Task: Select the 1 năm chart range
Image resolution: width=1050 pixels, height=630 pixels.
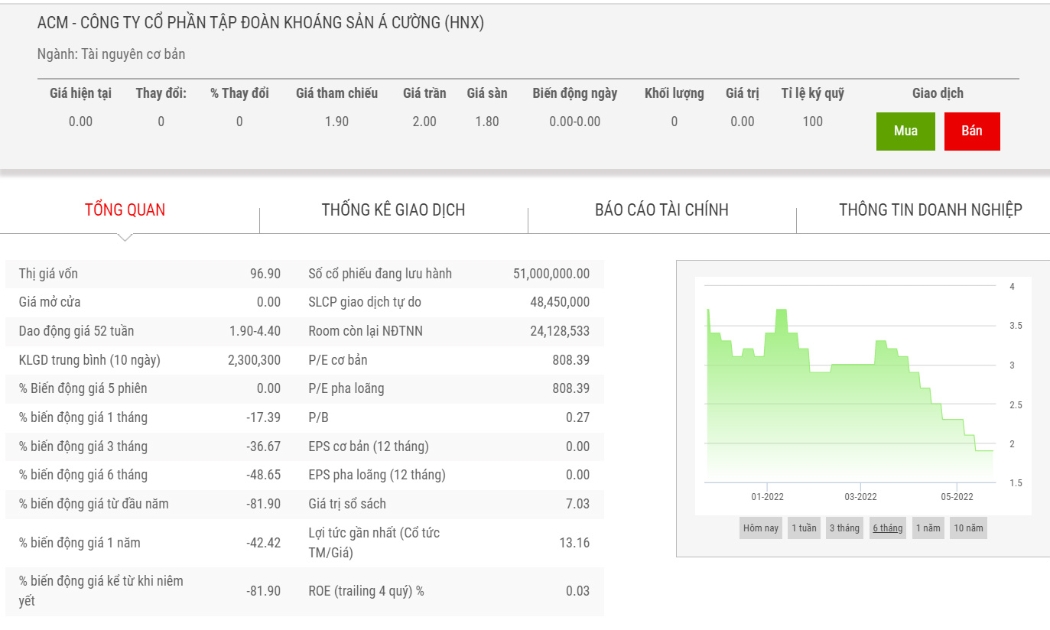Action: click(x=928, y=528)
